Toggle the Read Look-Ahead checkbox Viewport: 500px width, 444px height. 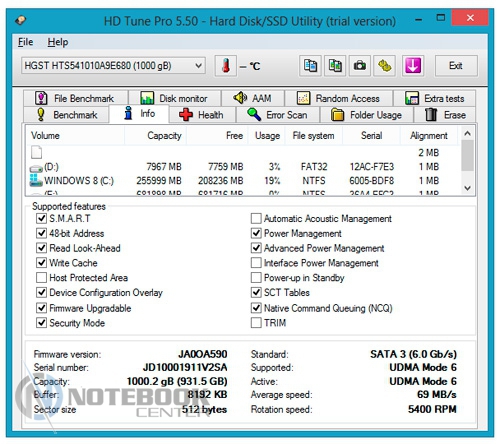coord(41,248)
